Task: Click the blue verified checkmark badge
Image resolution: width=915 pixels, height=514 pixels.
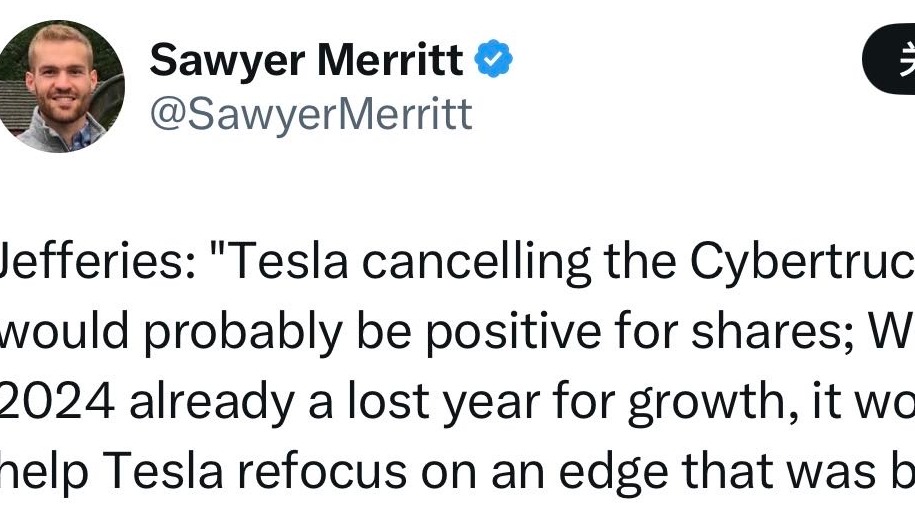Action: point(493,61)
